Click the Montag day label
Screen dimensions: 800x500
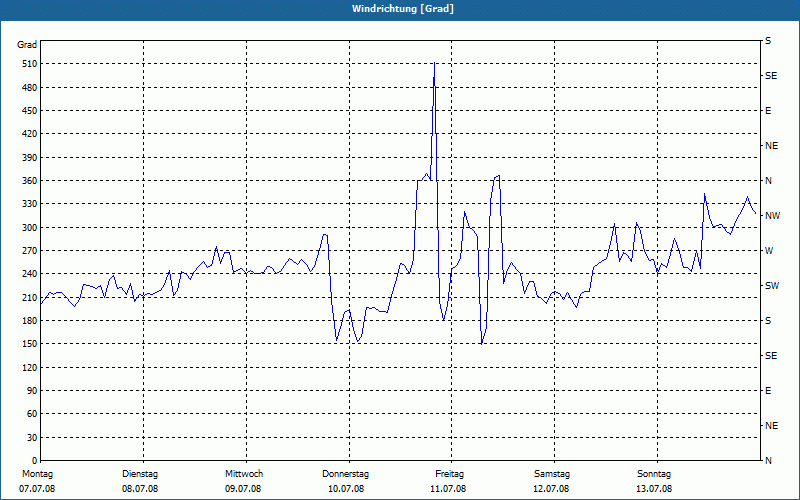[37, 474]
